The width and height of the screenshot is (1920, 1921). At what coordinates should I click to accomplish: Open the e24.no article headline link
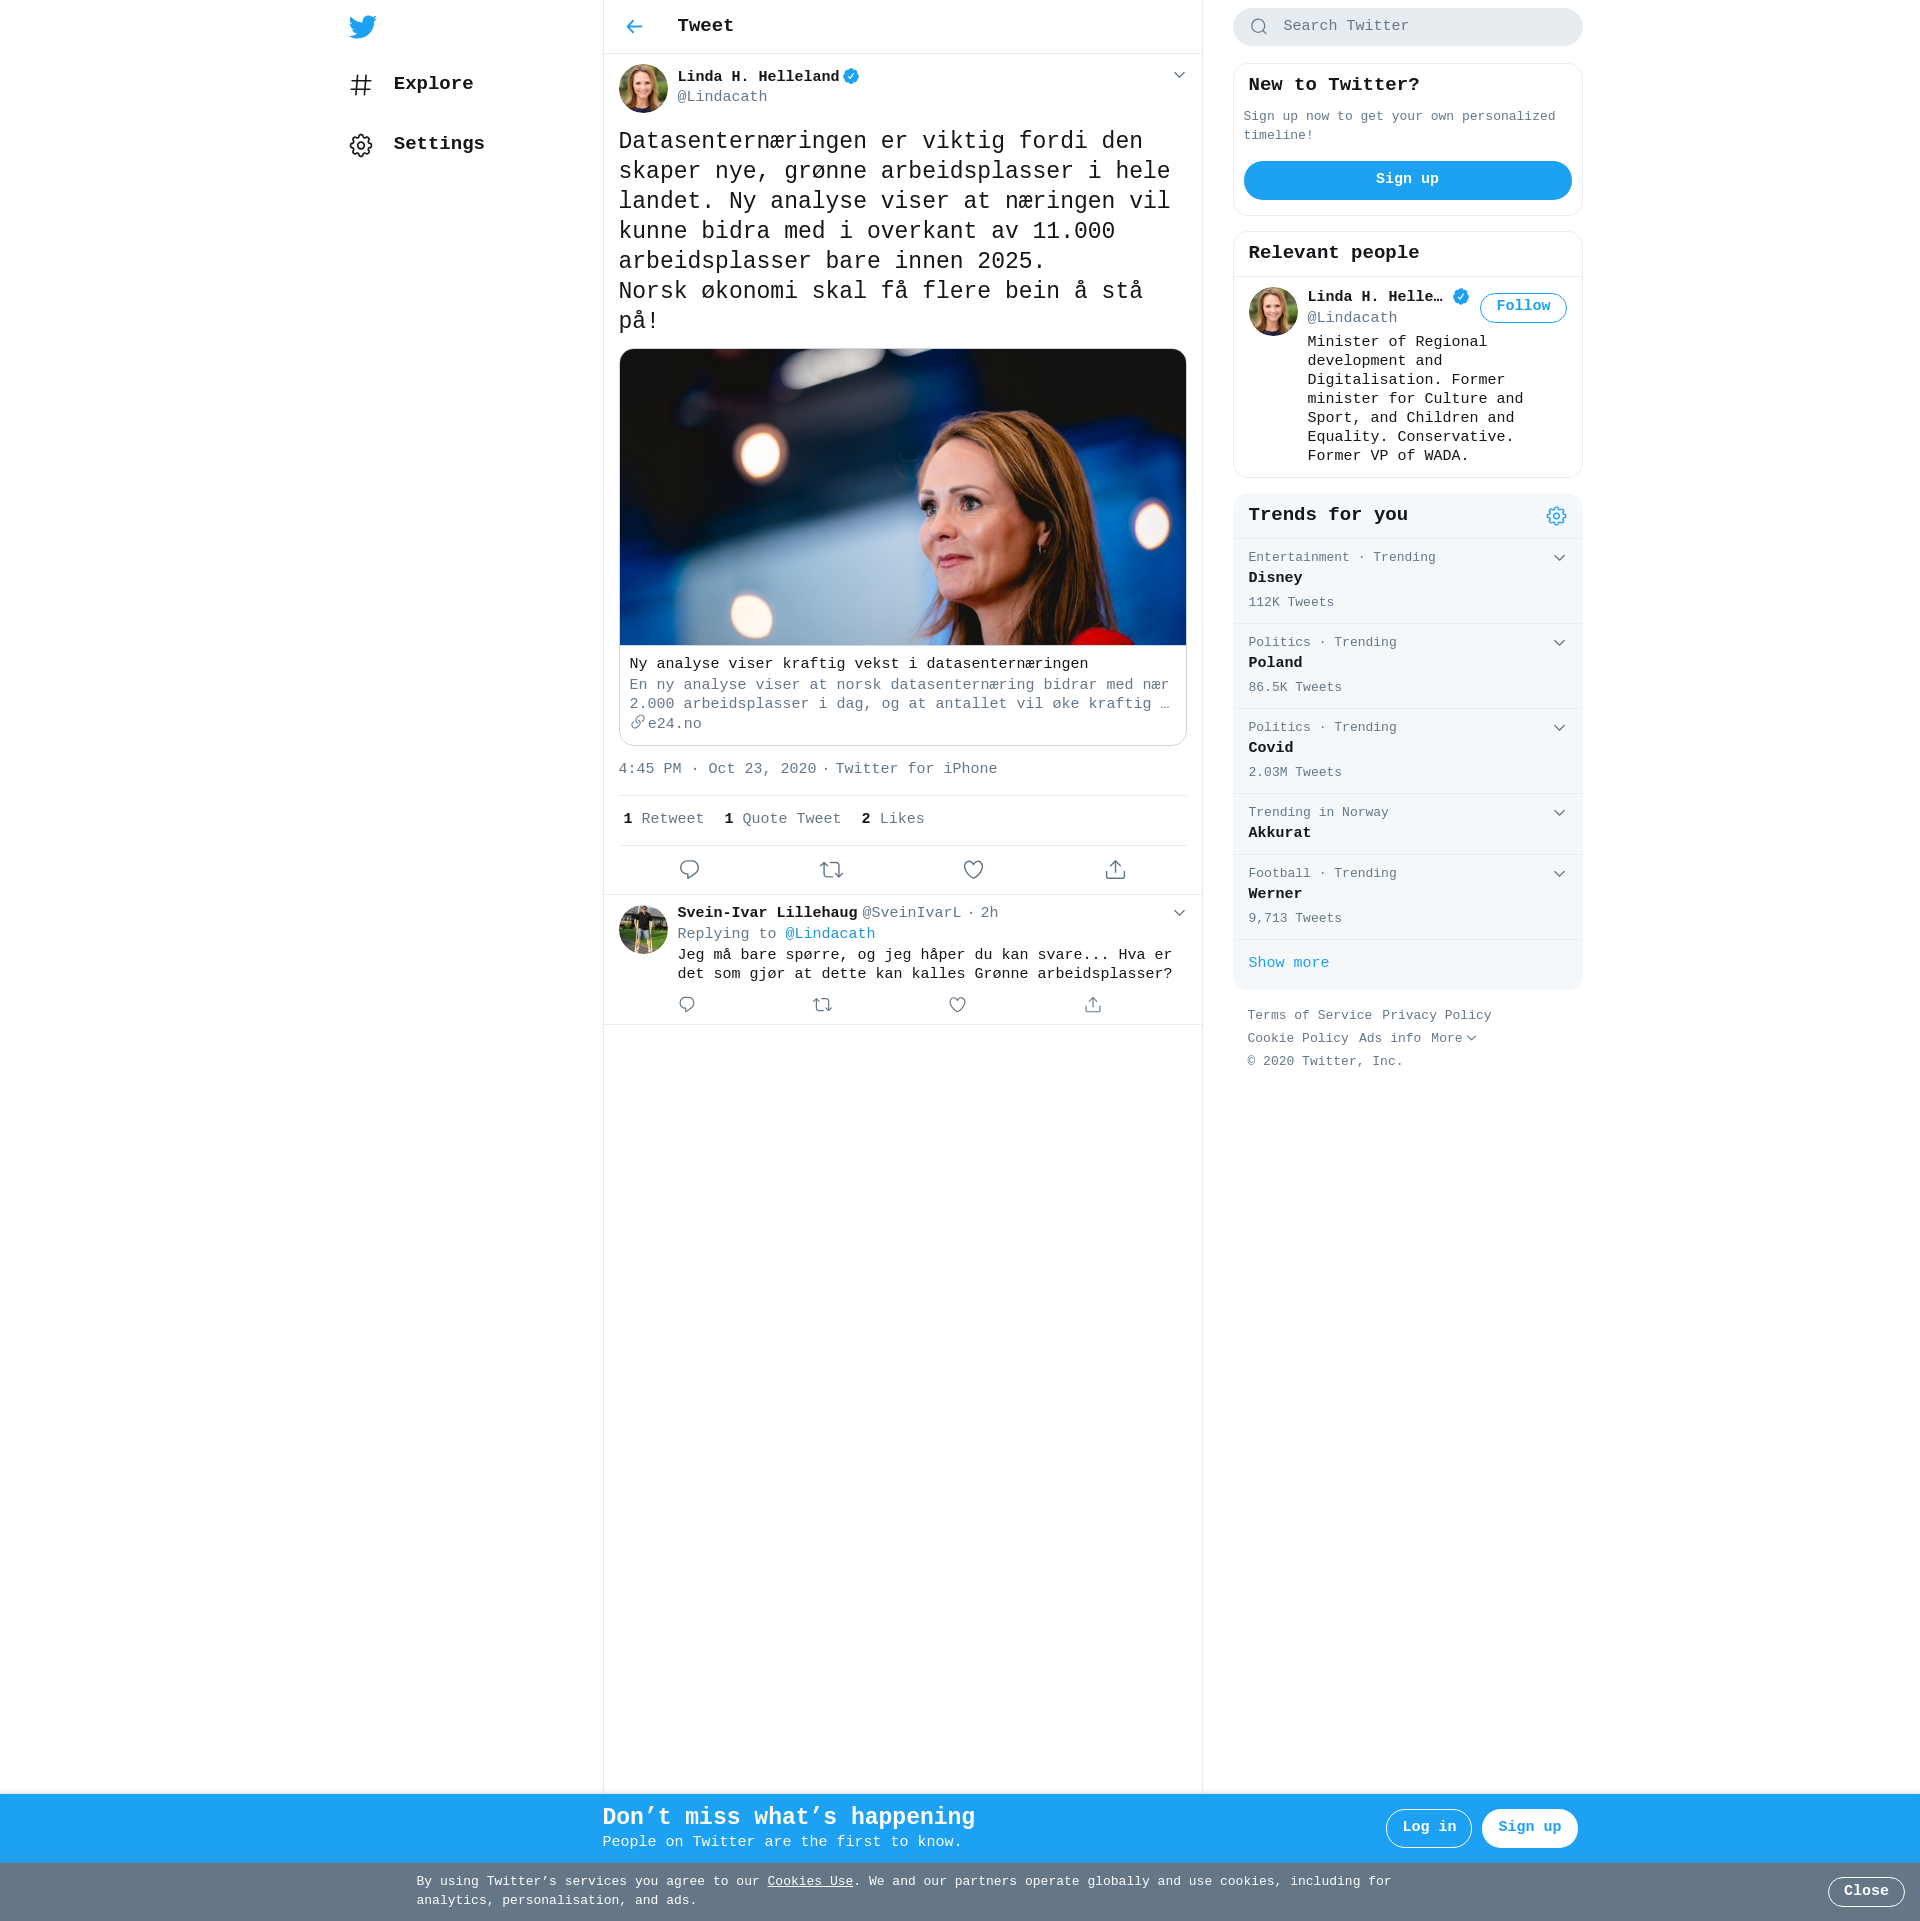pos(859,664)
